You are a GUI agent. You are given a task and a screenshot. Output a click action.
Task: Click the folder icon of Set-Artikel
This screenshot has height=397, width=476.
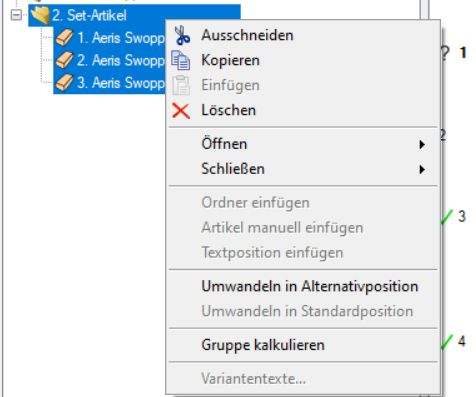pos(40,16)
